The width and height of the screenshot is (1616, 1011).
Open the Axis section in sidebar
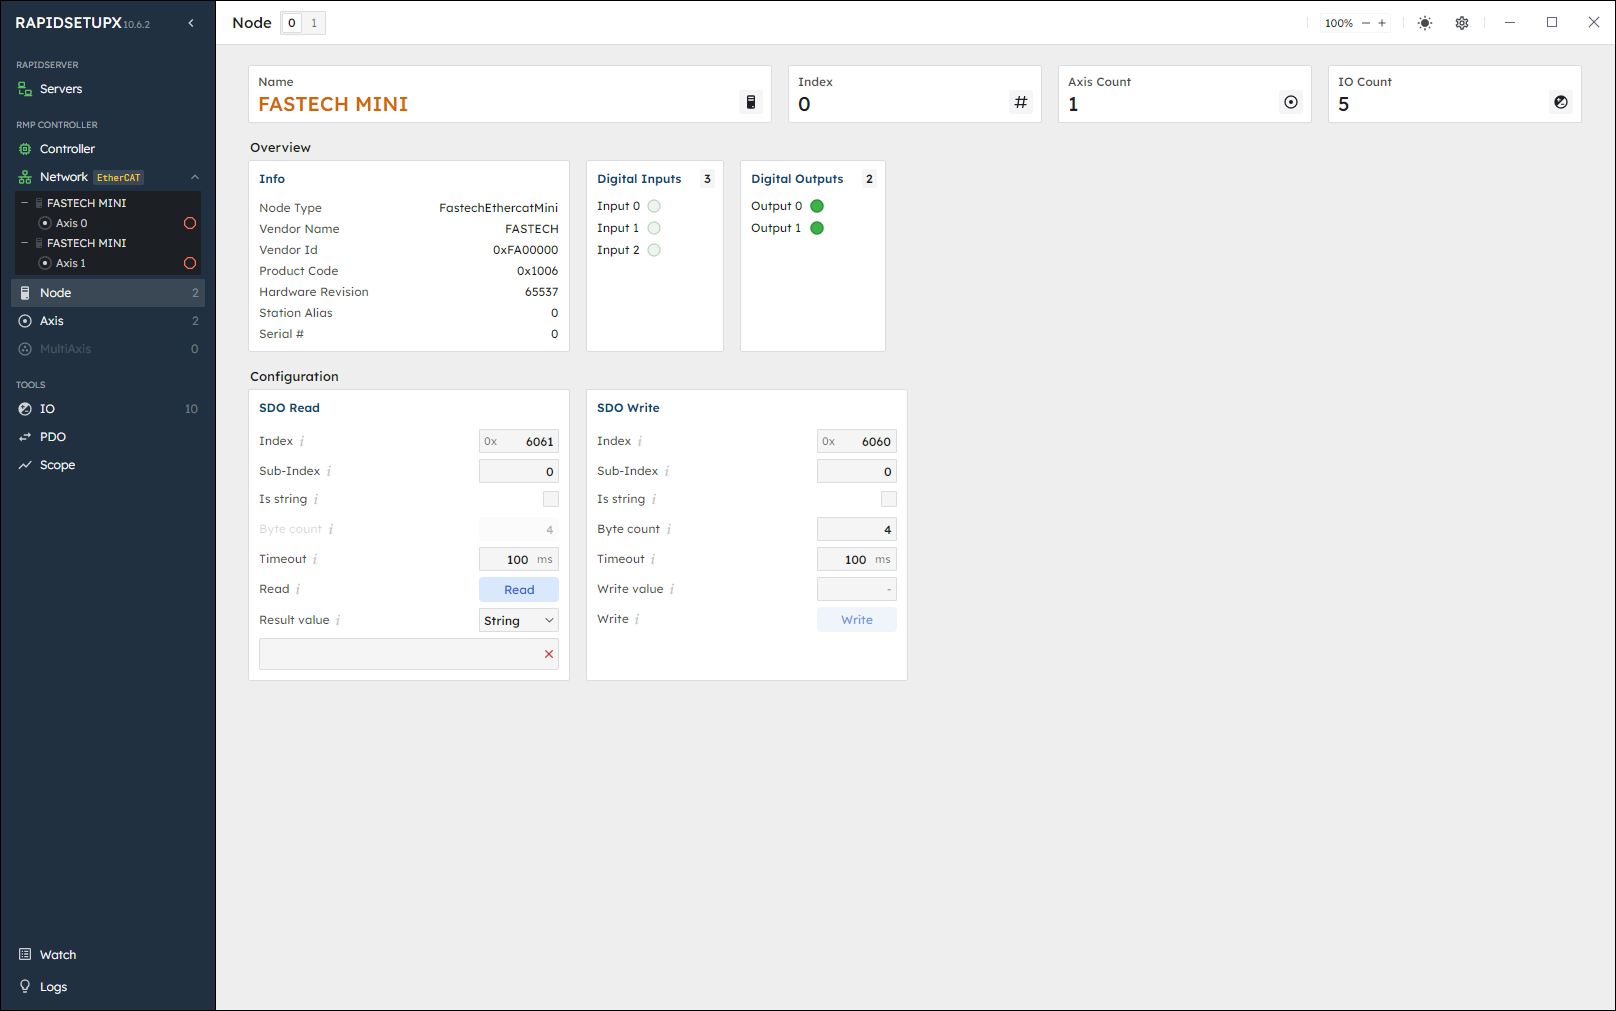(x=108, y=321)
